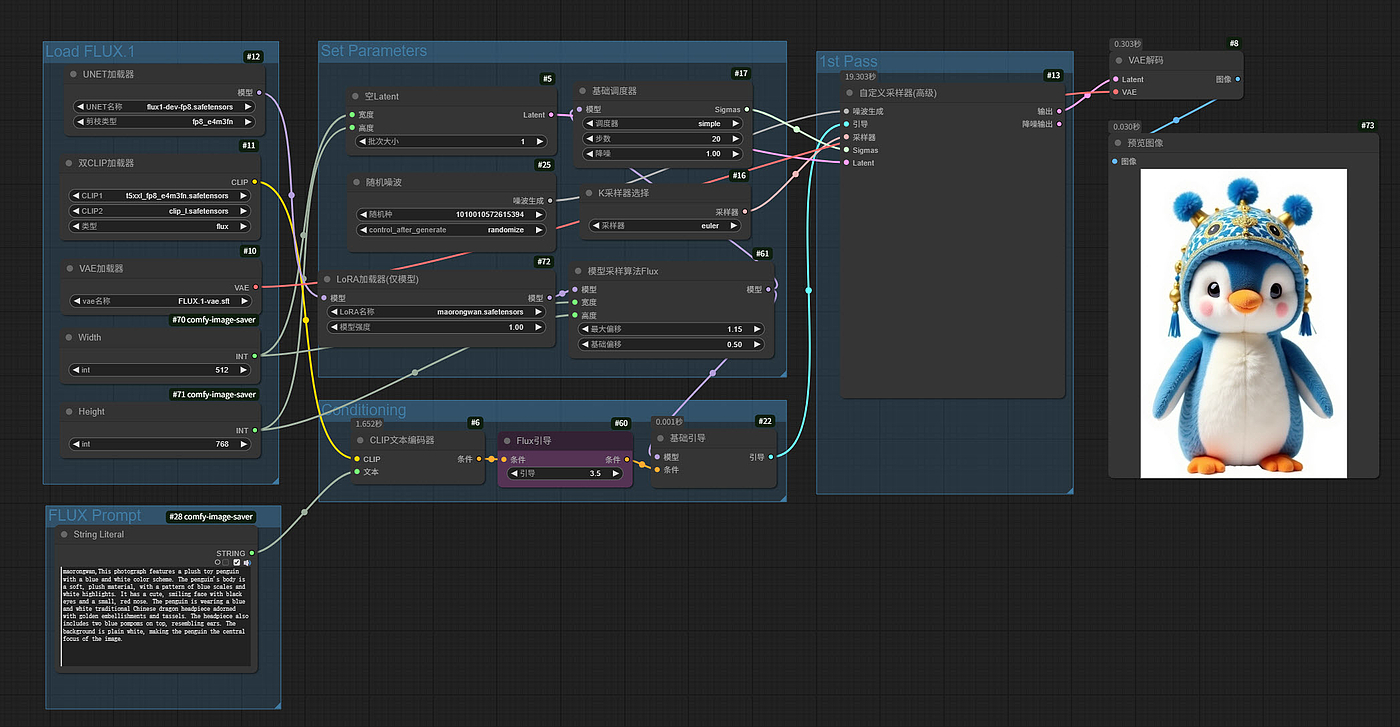Click the Flux引导 guidance value 3.5 slider
Image resolution: width=1400 pixels, height=727 pixels.
(x=566, y=474)
